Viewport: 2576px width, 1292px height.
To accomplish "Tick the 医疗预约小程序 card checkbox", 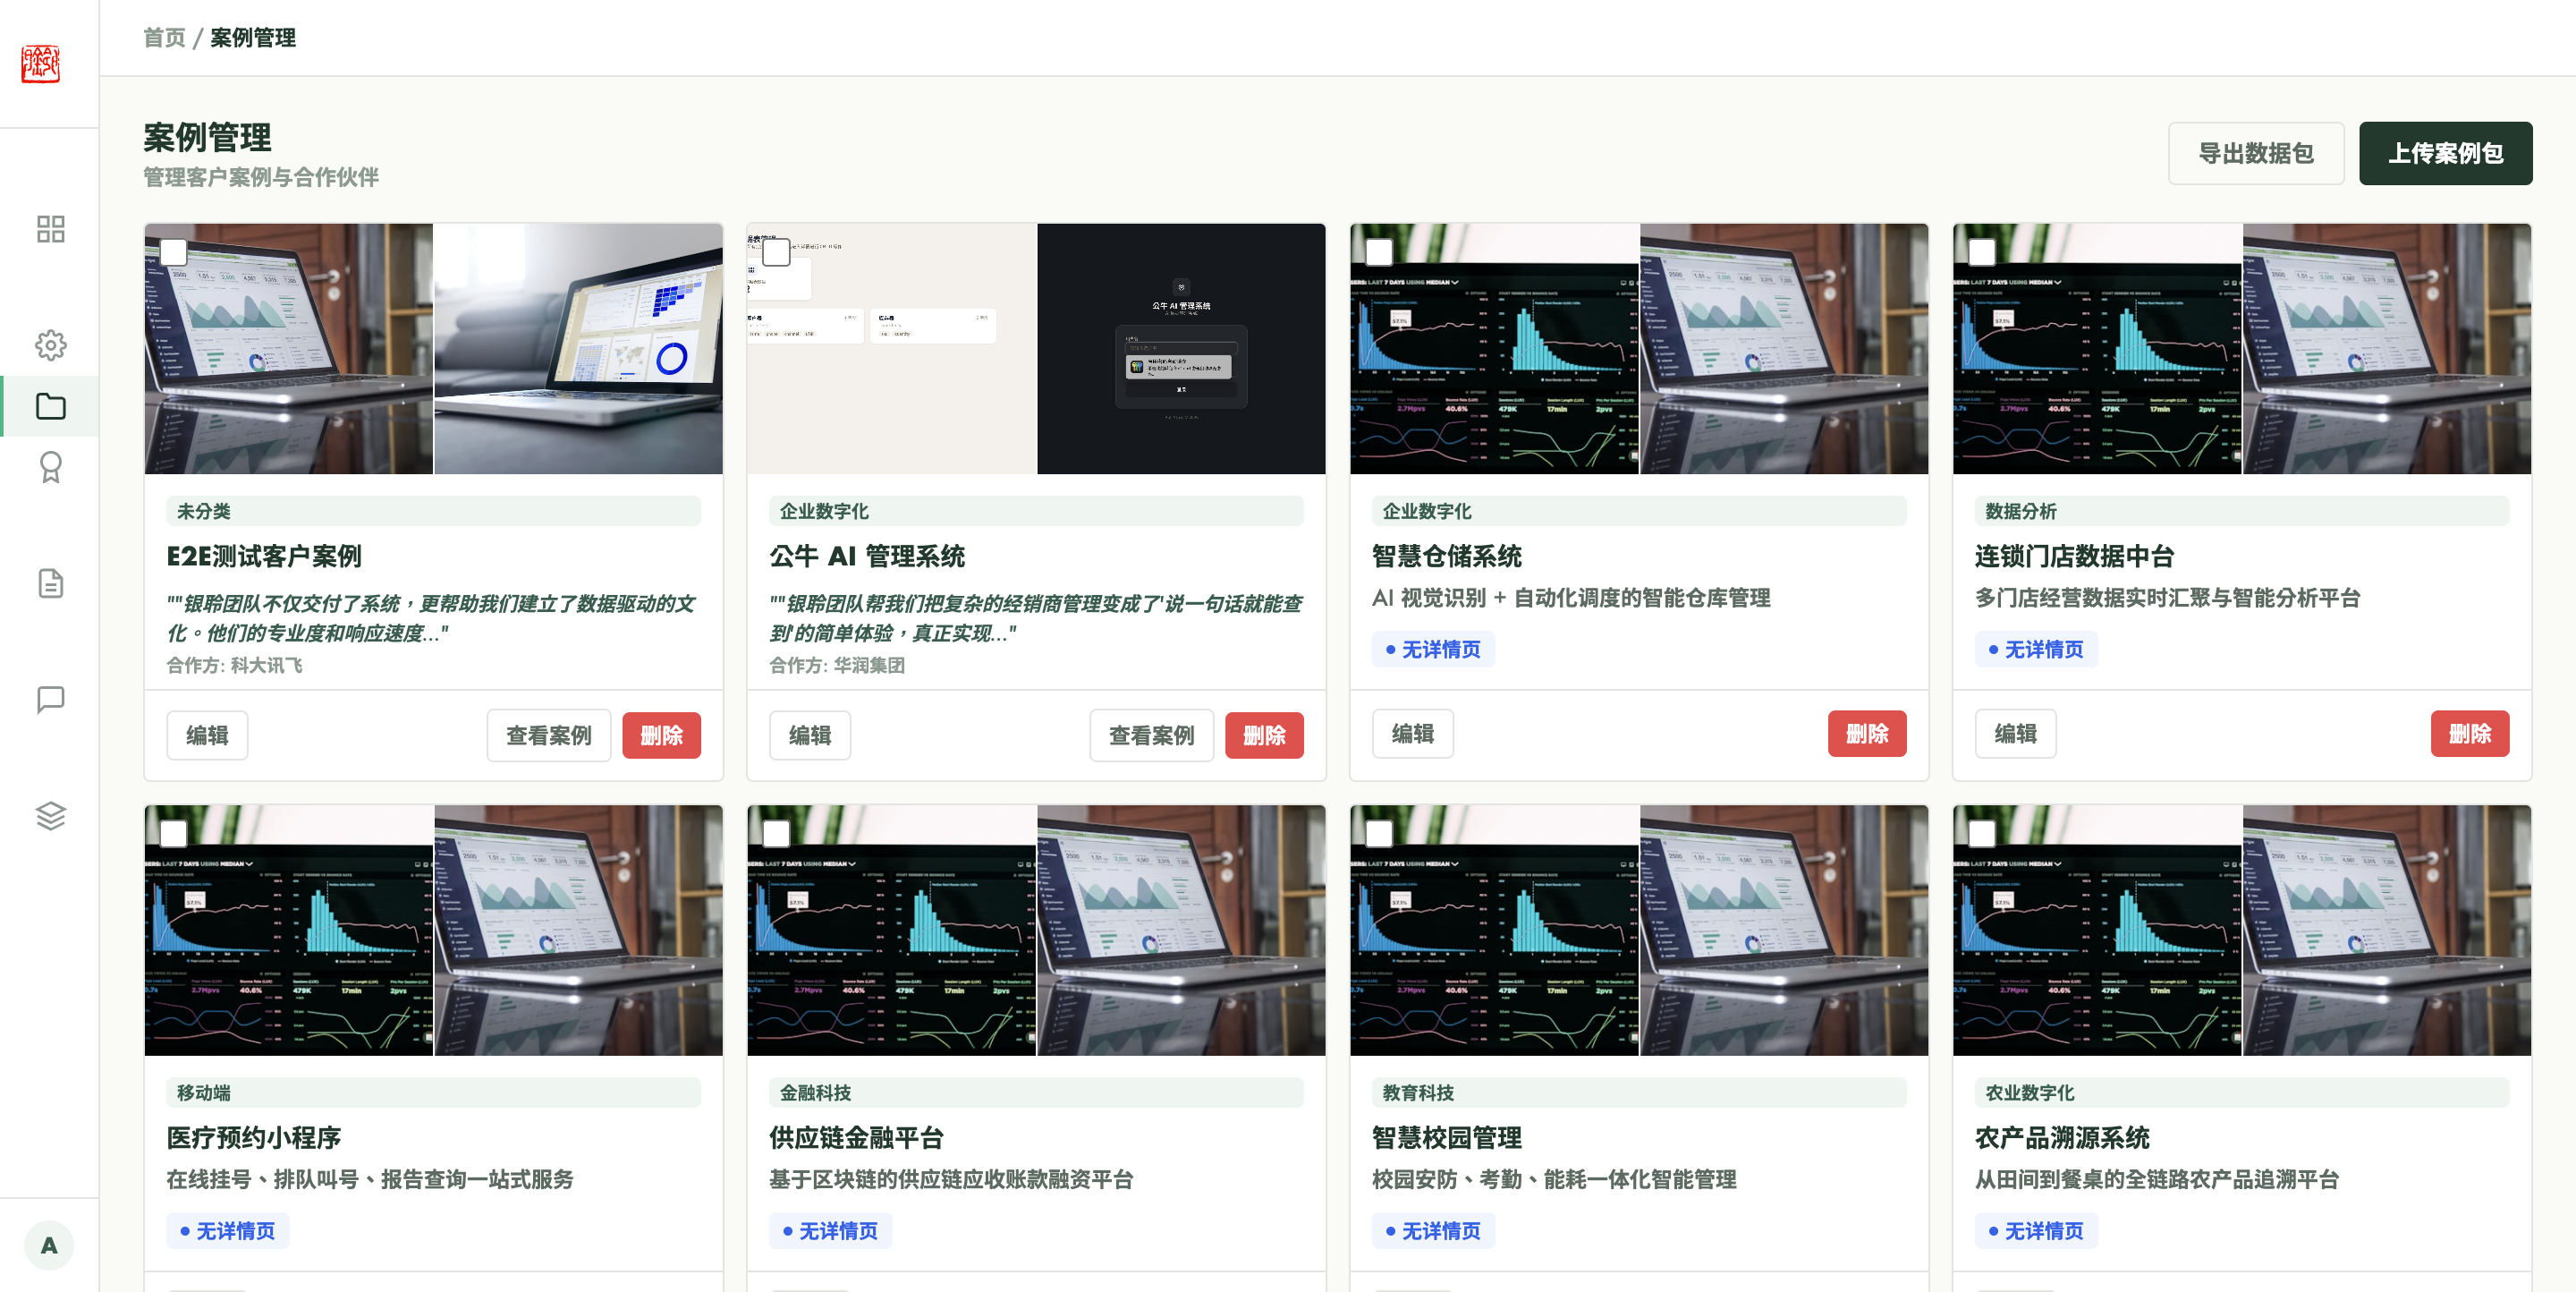I will pos(174,834).
